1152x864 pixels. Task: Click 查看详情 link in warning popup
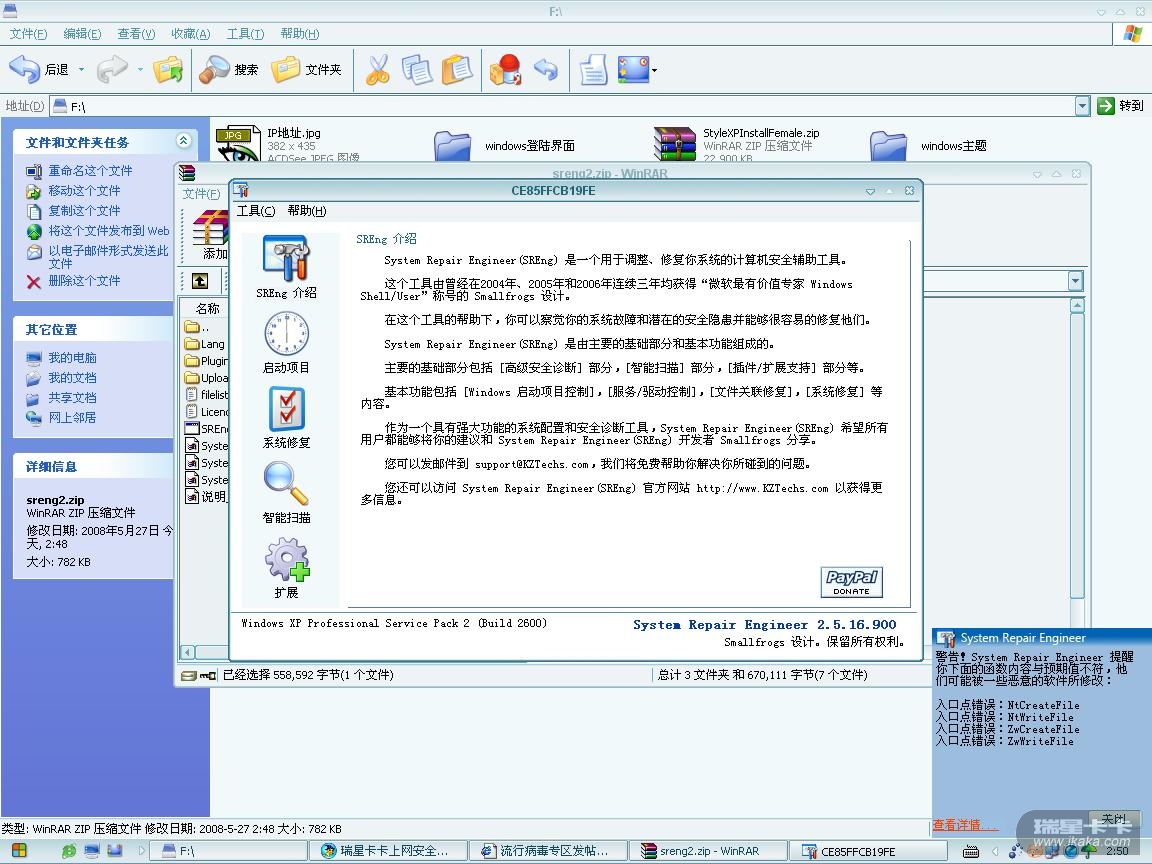tap(964, 825)
